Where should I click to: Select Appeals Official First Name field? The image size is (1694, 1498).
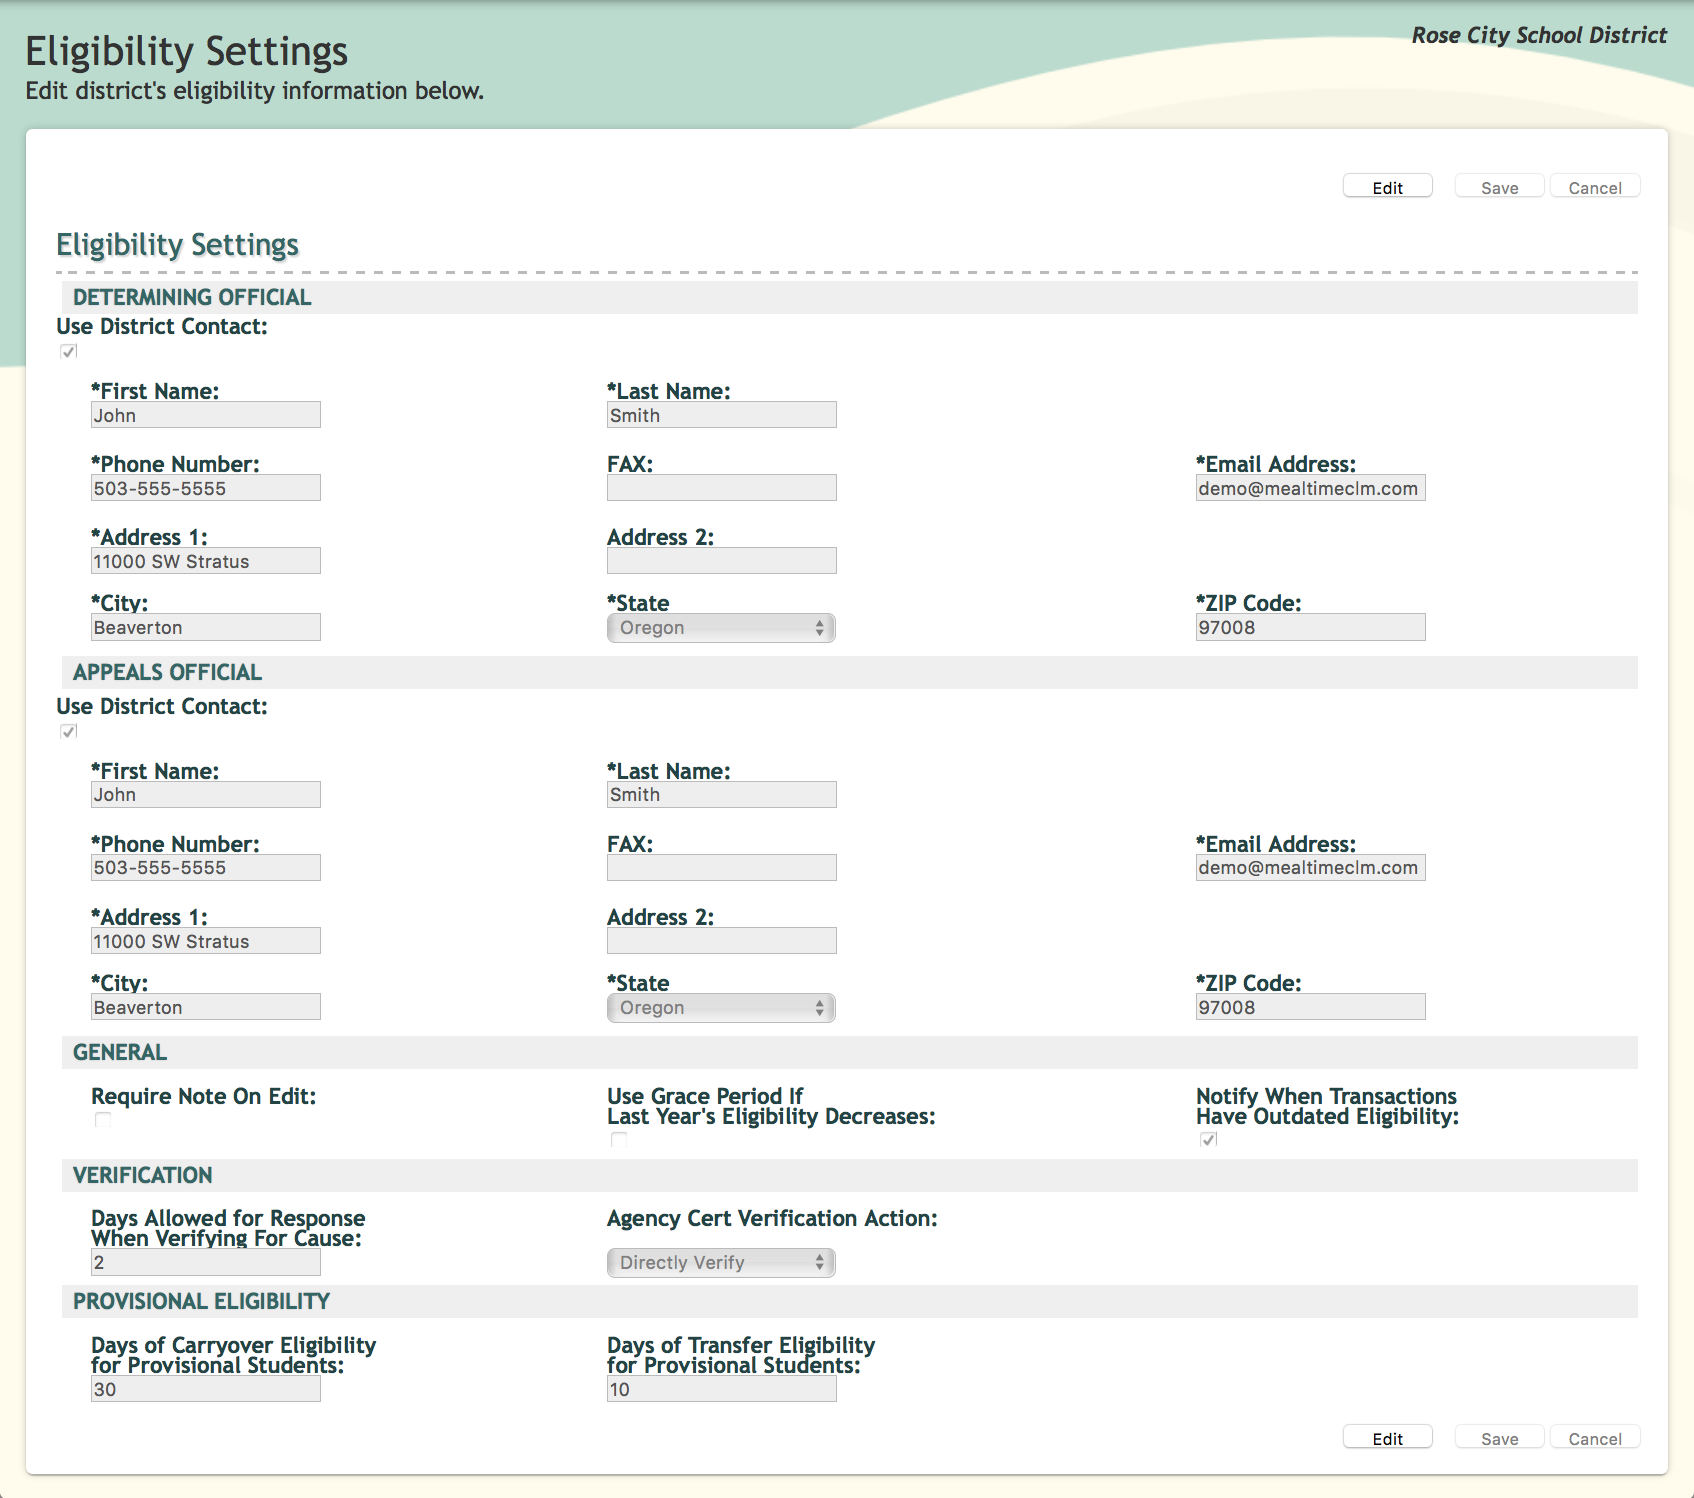click(206, 795)
